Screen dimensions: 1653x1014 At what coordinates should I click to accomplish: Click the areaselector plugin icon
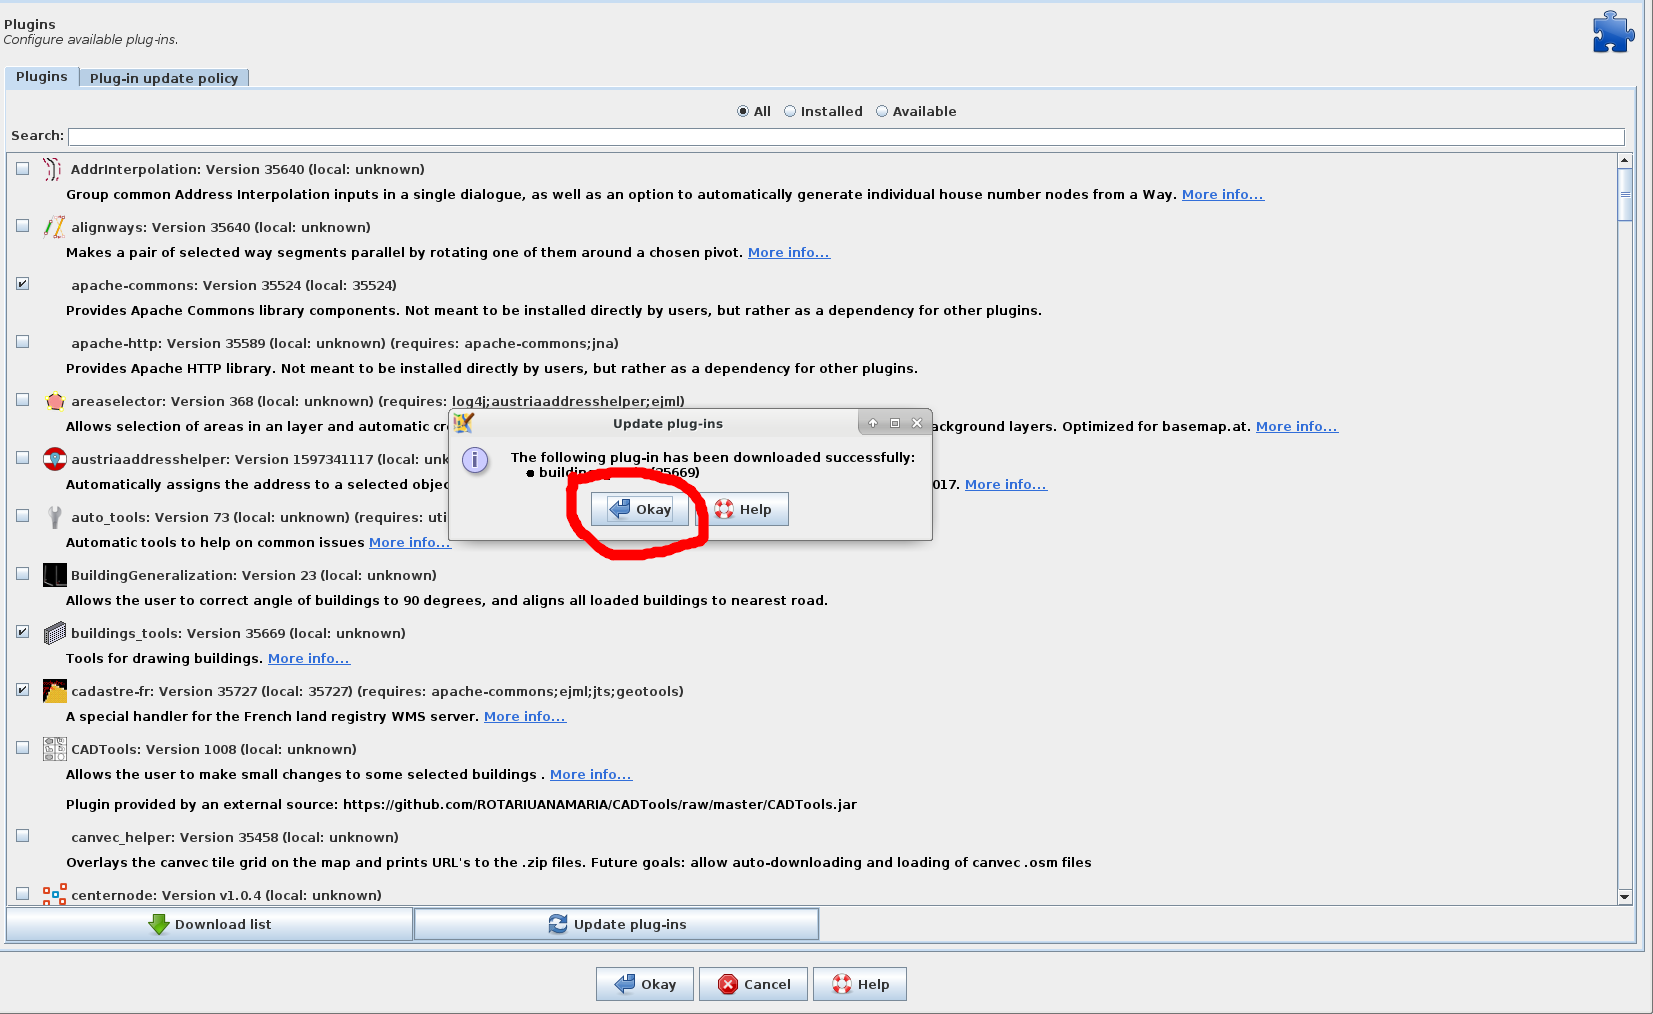[55, 402]
